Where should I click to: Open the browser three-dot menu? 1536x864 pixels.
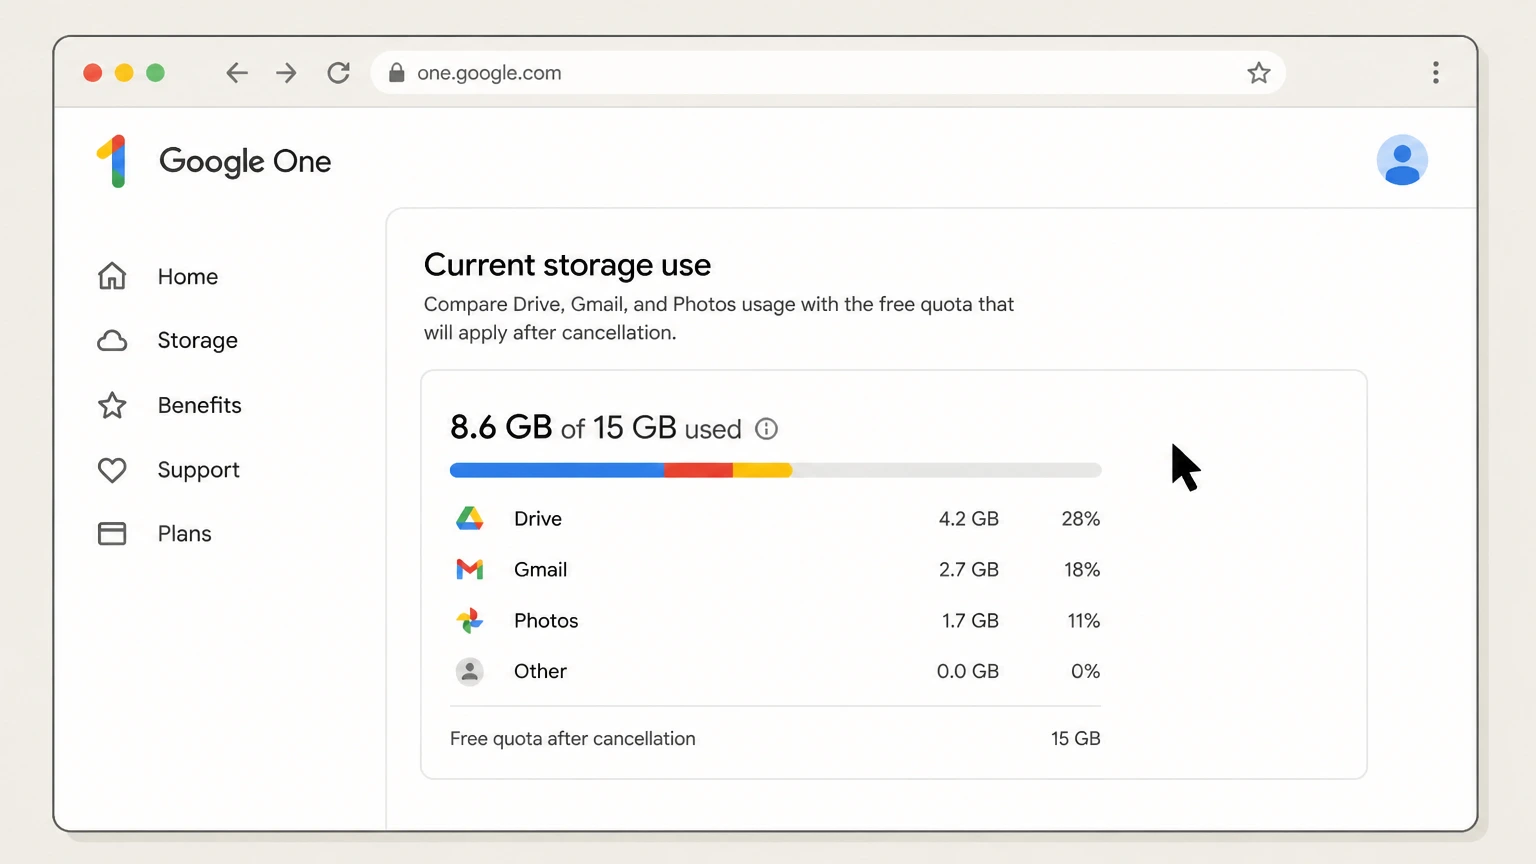(1436, 73)
